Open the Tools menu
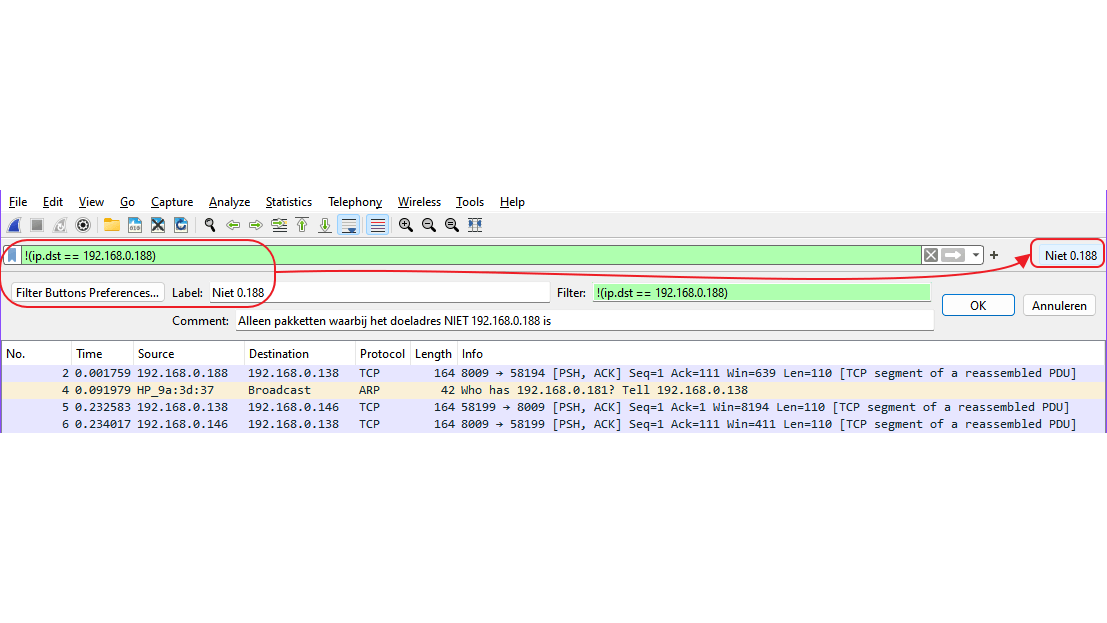The image size is (1107, 623). [469, 202]
